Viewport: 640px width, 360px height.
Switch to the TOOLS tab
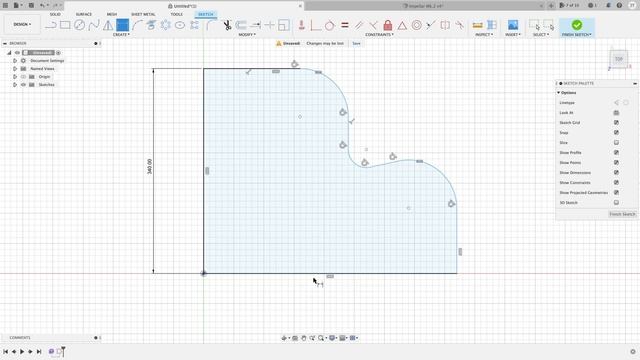(177, 14)
